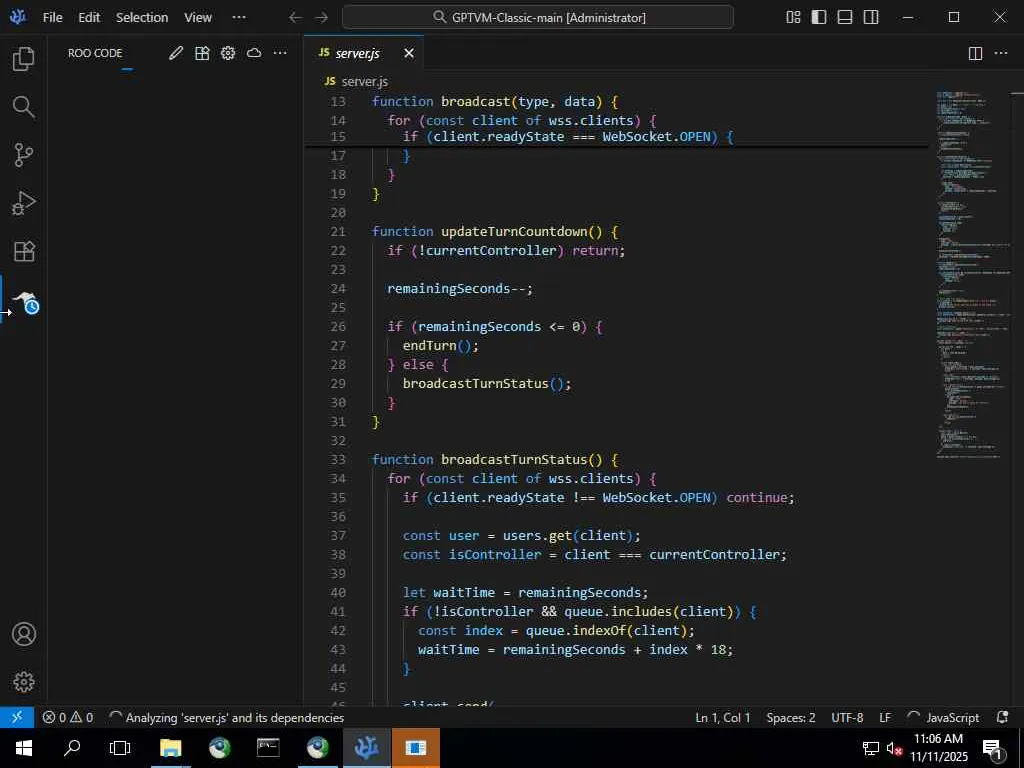Open the Run and Debug view

24,203
